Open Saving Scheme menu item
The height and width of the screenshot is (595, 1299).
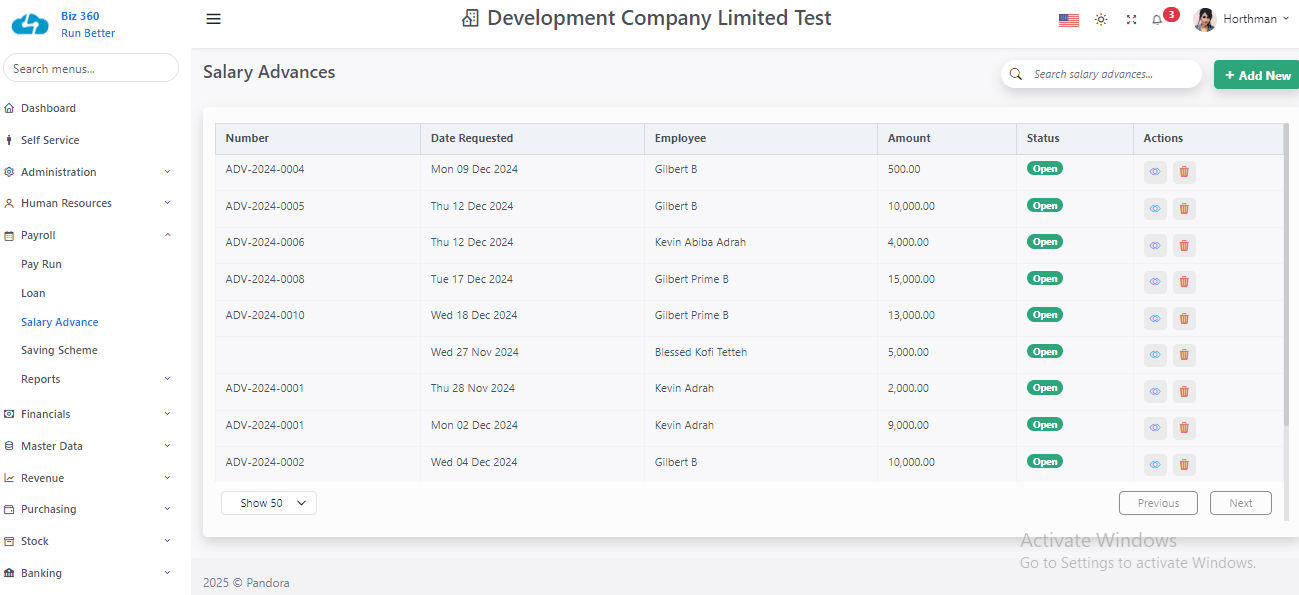pos(59,350)
